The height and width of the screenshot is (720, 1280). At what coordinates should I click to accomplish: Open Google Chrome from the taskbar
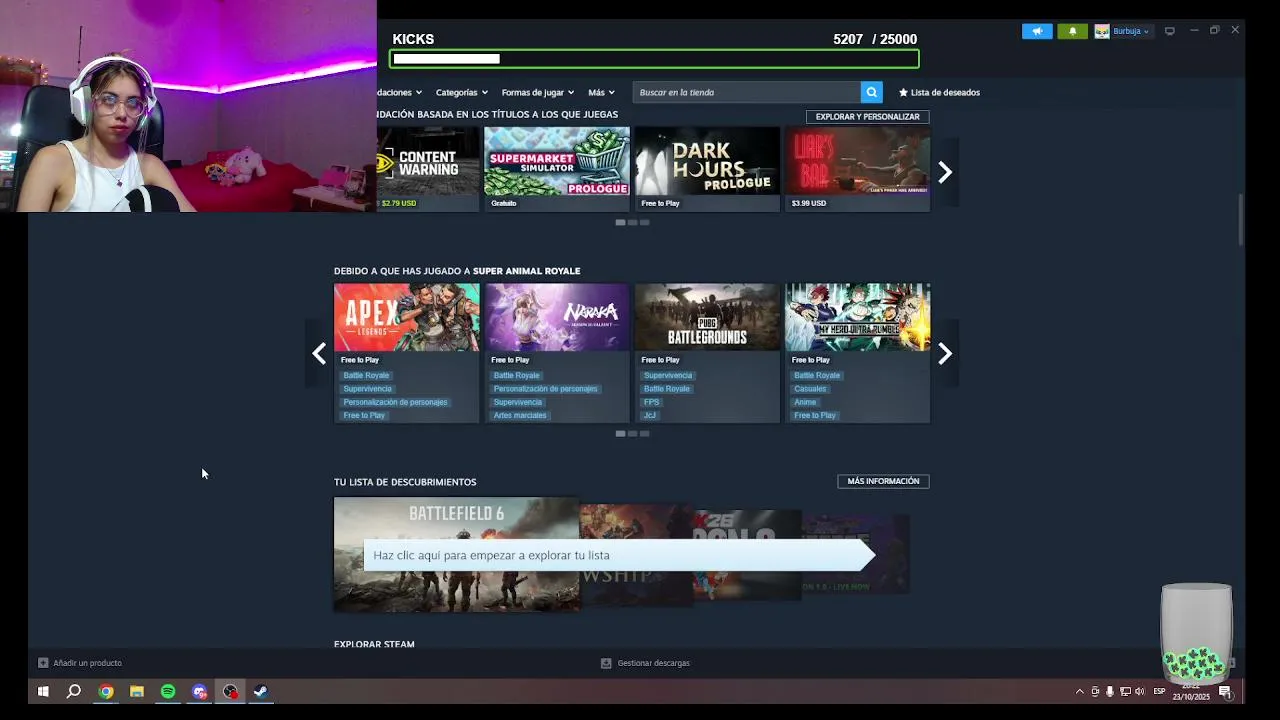tap(106, 691)
